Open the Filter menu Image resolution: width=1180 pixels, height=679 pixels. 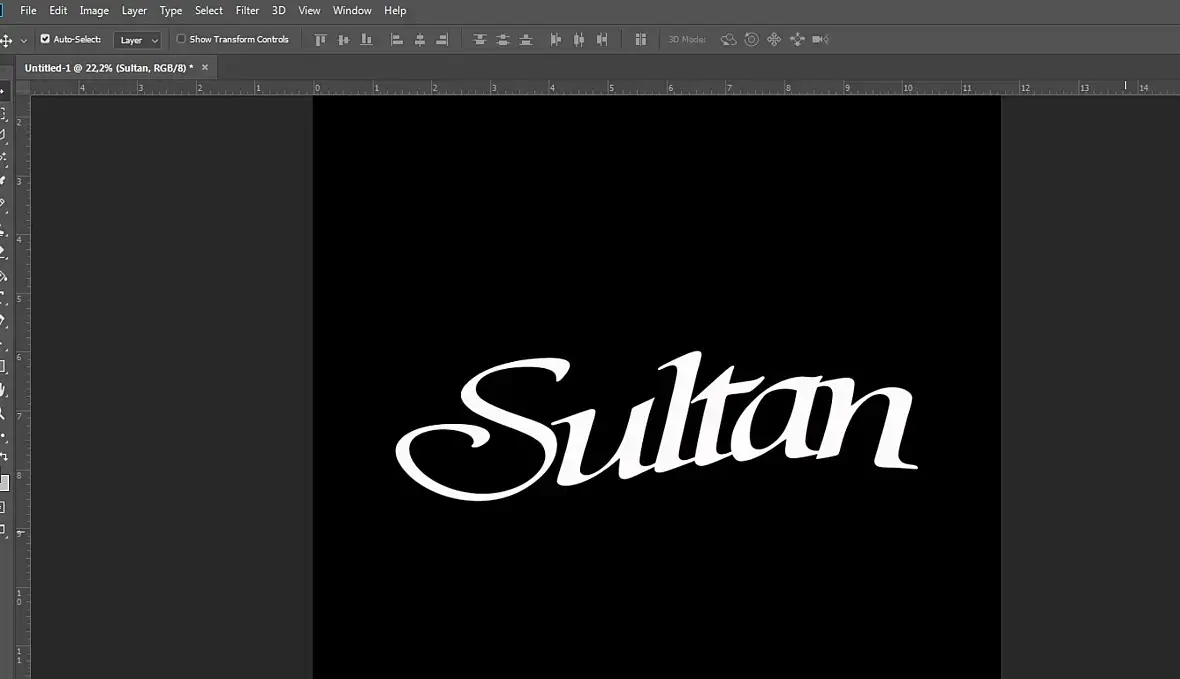pyautogui.click(x=247, y=11)
